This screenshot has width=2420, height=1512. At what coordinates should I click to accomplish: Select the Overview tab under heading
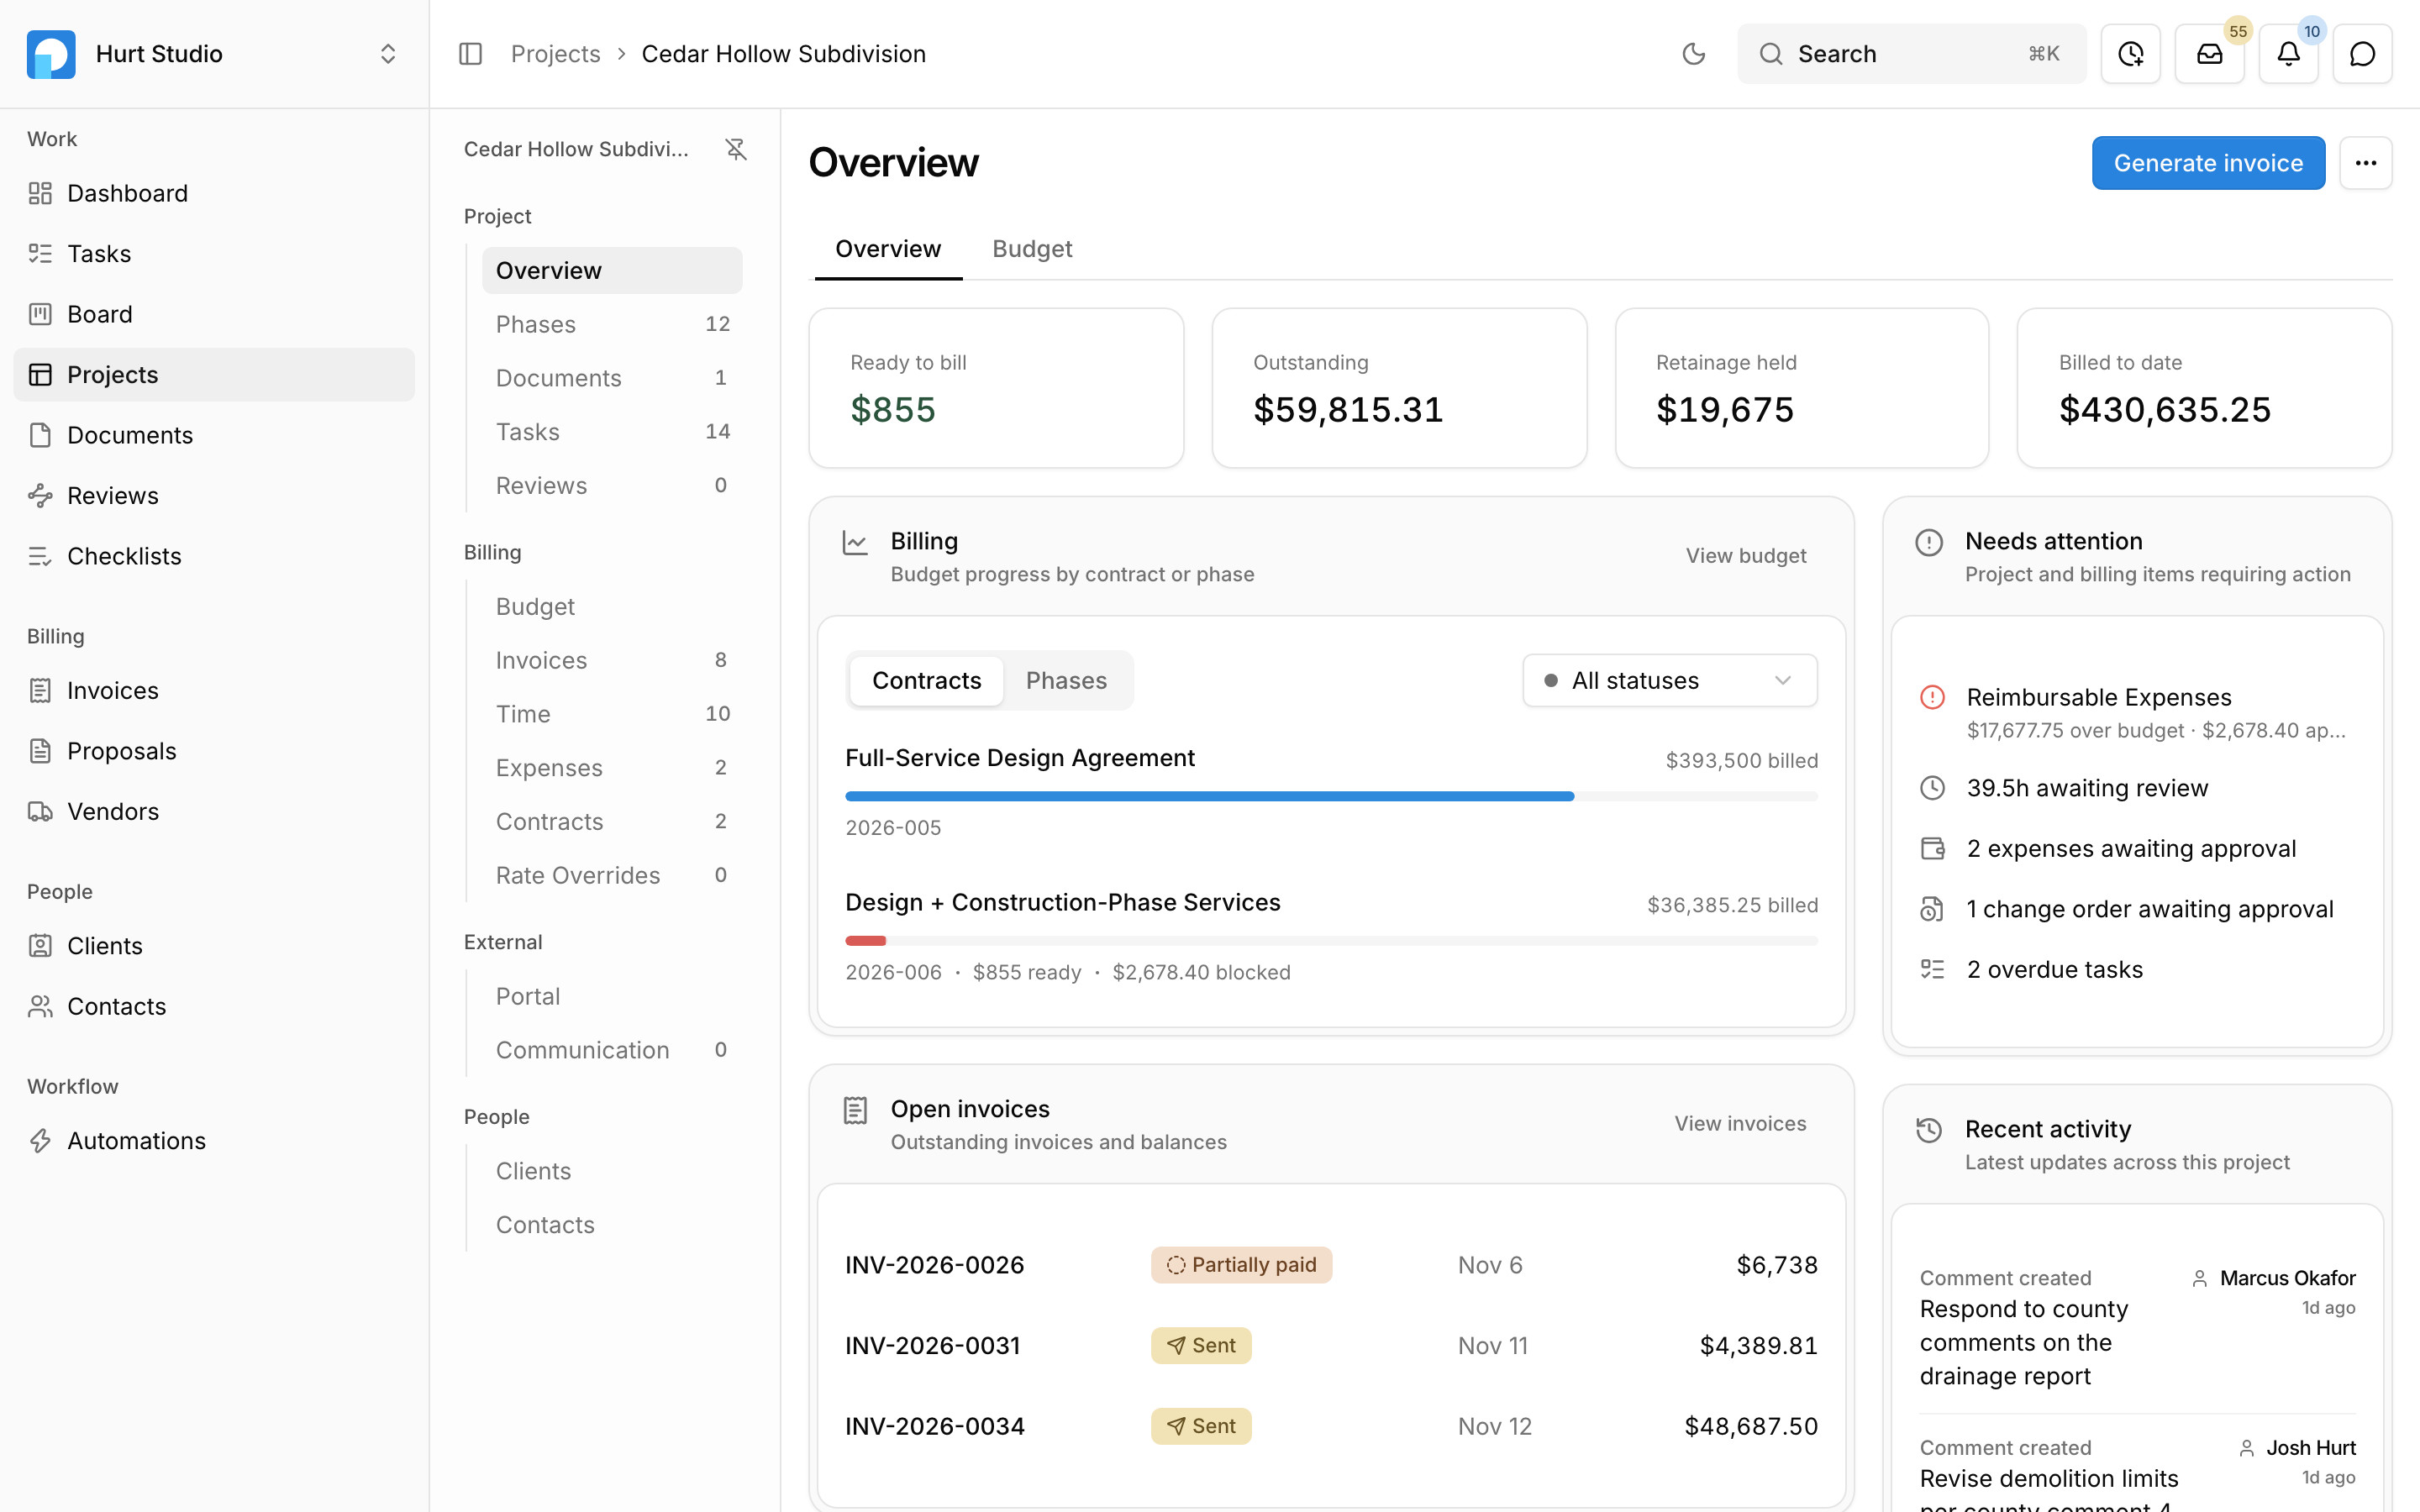pyautogui.click(x=888, y=249)
